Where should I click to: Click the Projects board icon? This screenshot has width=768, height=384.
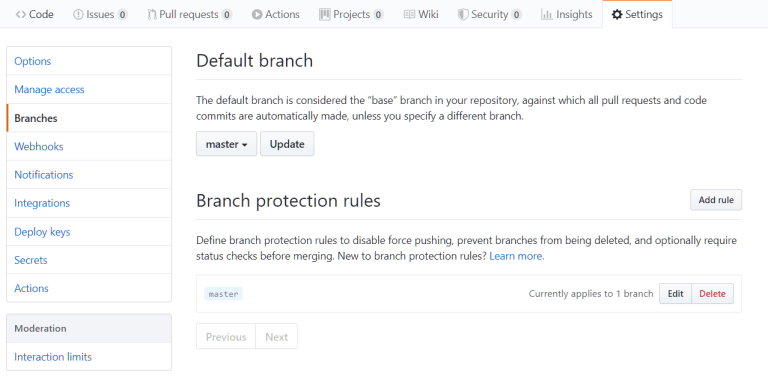pos(324,15)
